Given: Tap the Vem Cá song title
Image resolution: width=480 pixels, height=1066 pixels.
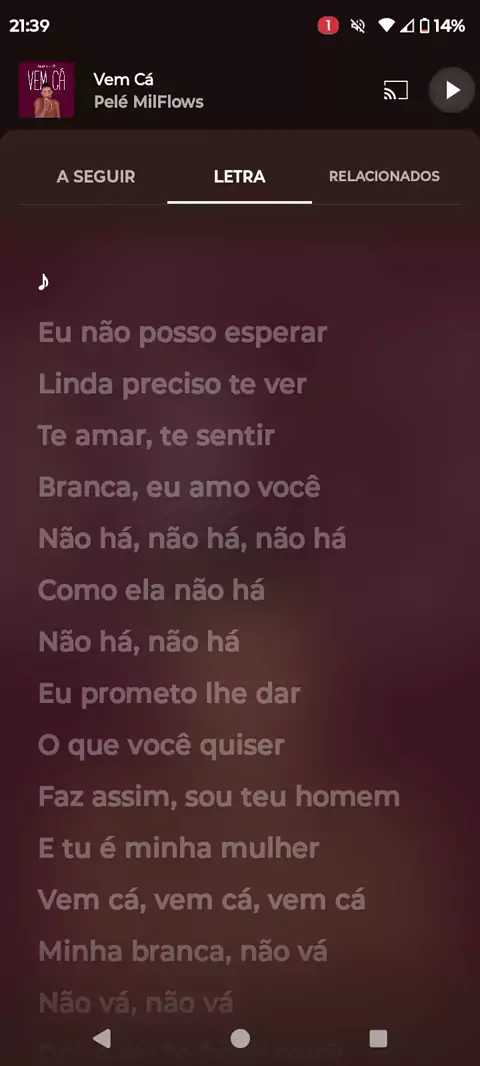Looking at the screenshot, I should coord(123,79).
